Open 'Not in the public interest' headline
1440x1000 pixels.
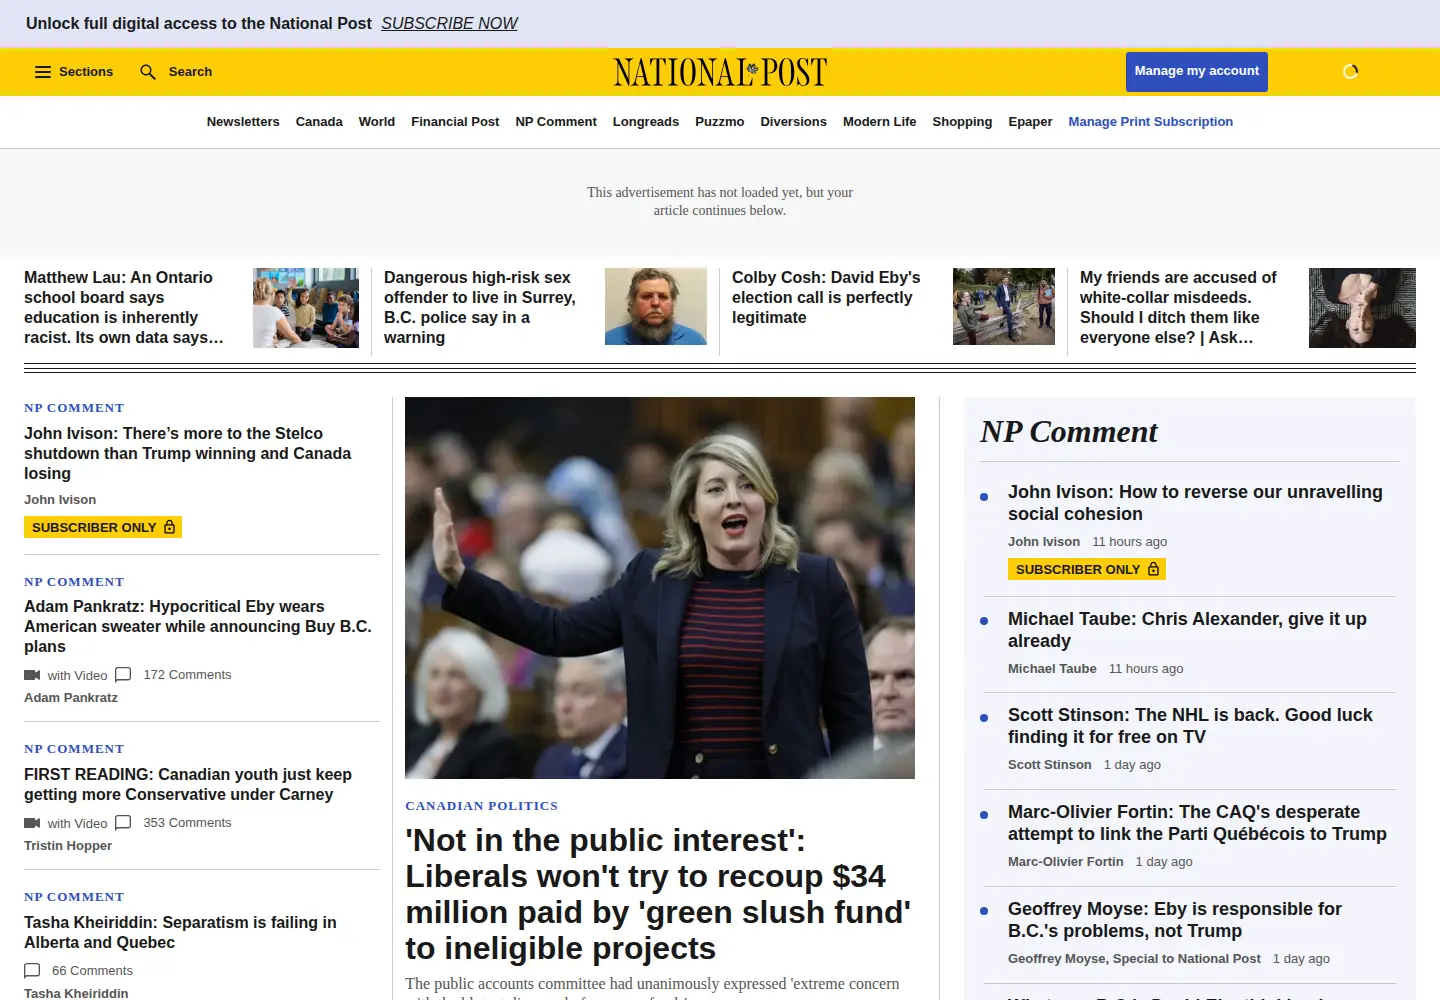coord(658,894)
